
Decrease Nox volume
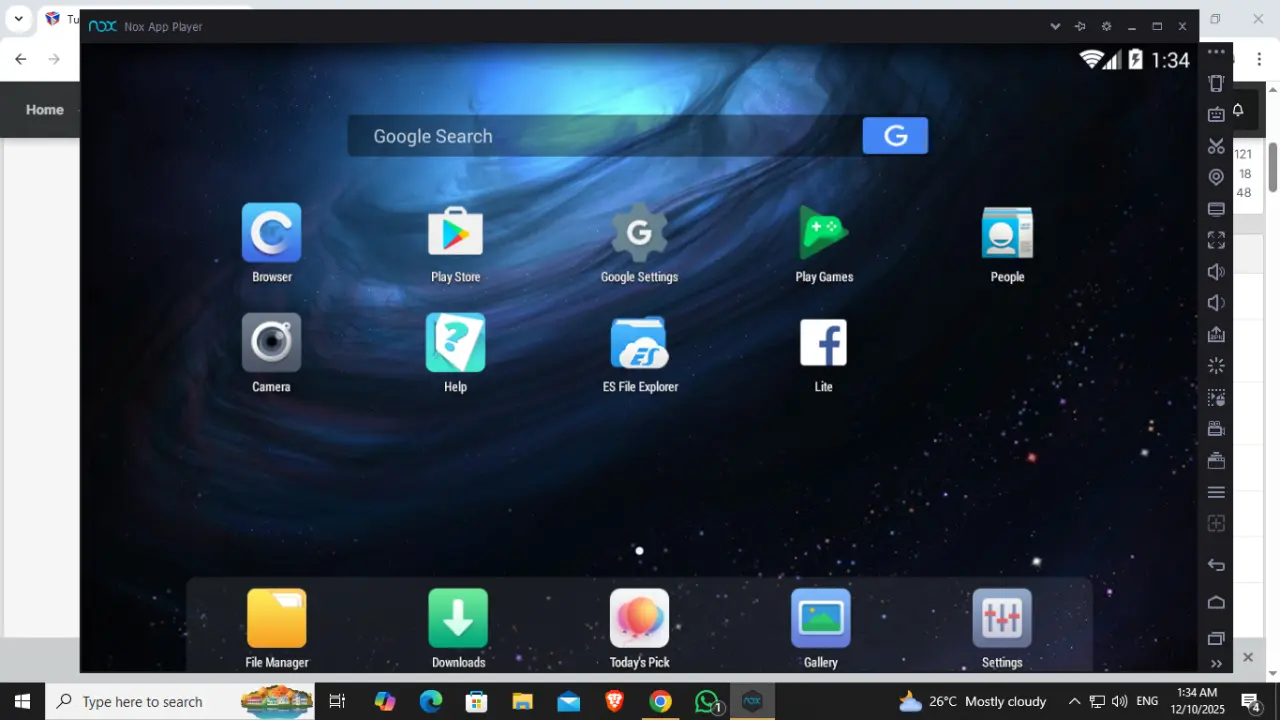pyautogui.click(x=1216, y=303)
